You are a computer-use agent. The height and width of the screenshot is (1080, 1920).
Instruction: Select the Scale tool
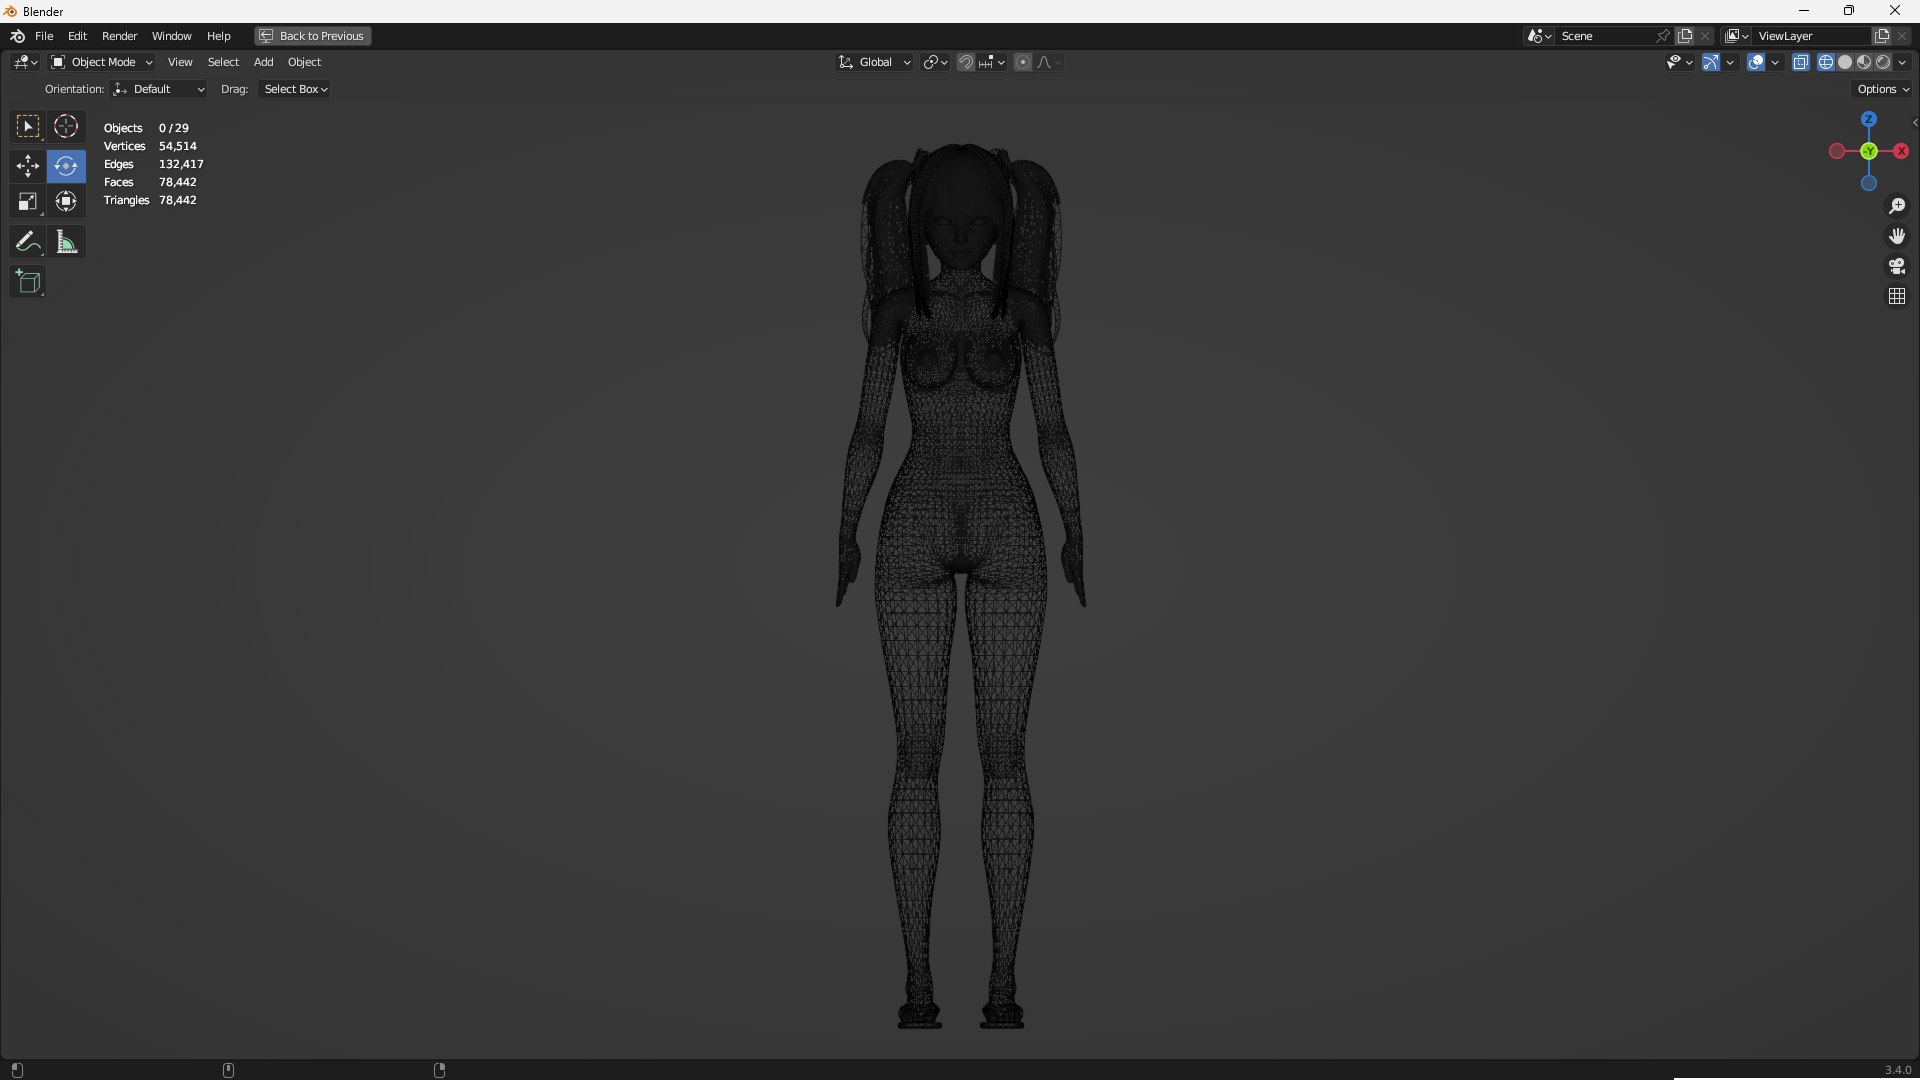[27, 202]
